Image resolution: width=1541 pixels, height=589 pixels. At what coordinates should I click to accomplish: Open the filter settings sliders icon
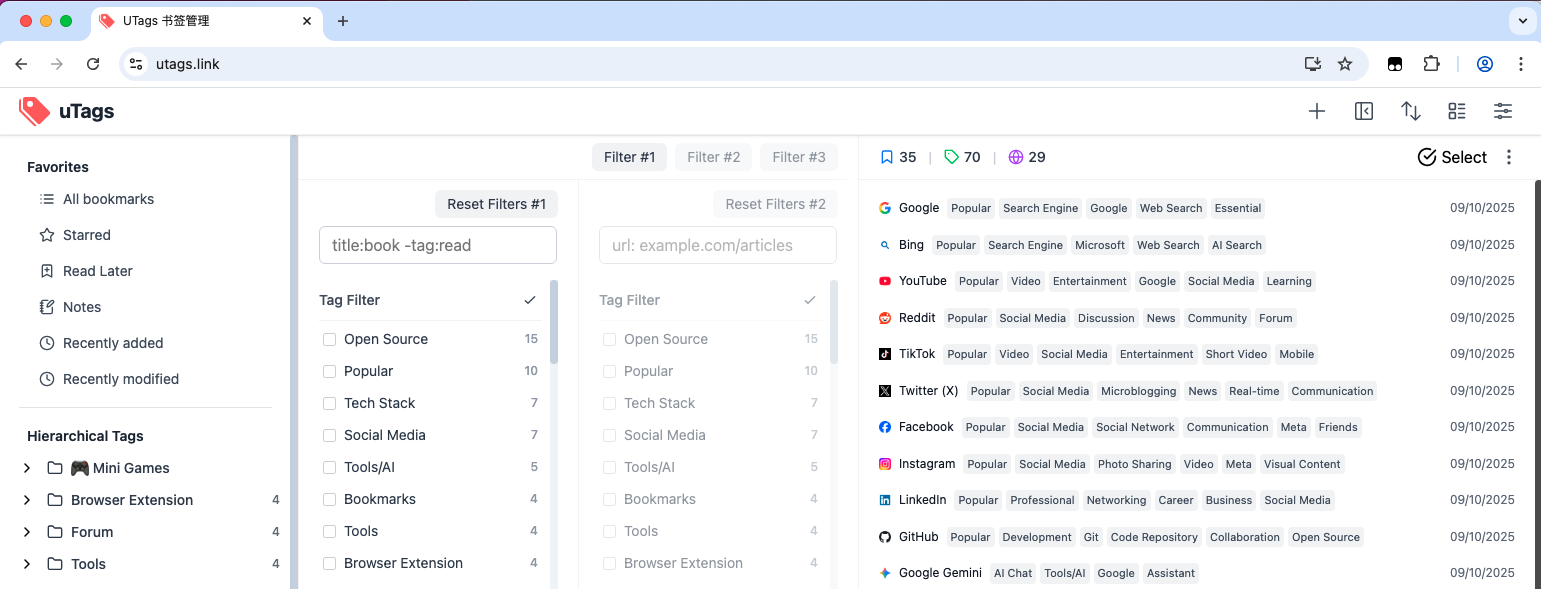(x=1503, y=112)
